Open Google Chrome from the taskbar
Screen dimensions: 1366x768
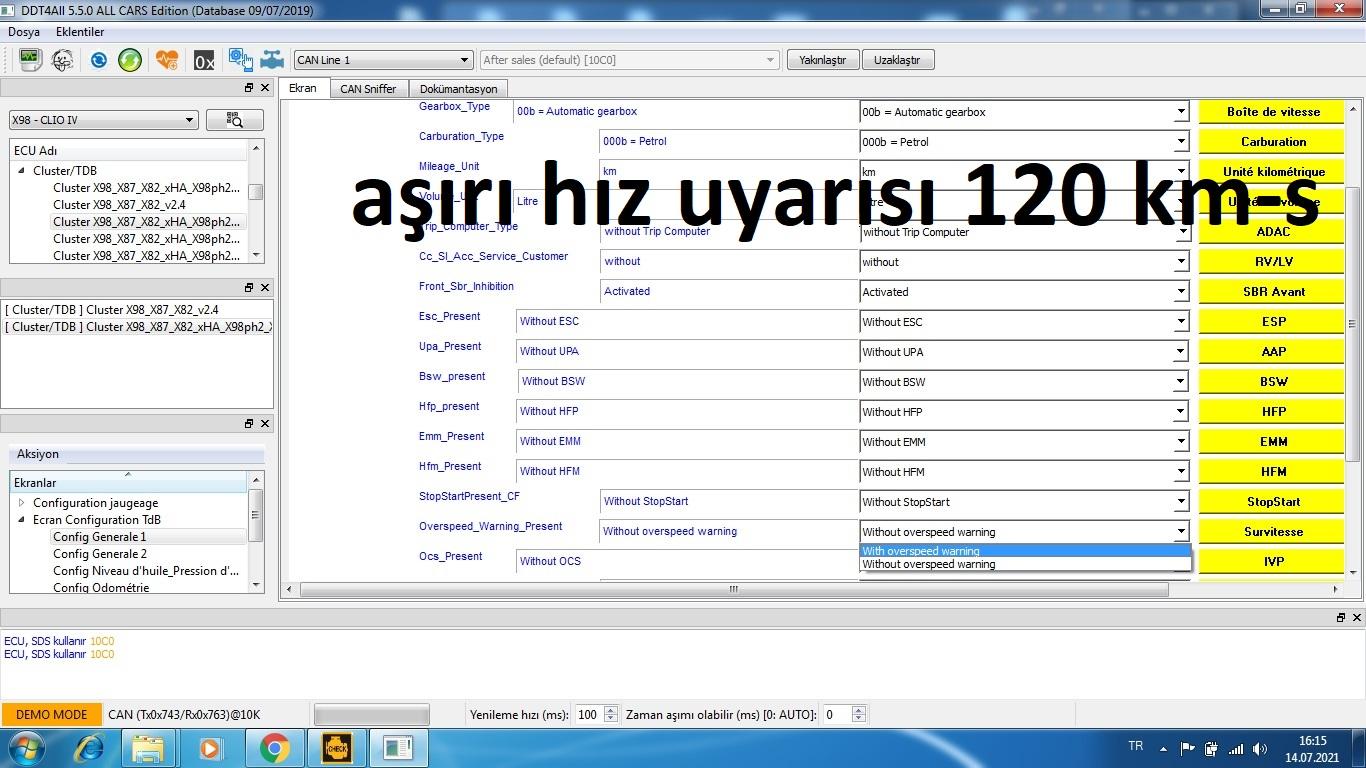point(274,747)
